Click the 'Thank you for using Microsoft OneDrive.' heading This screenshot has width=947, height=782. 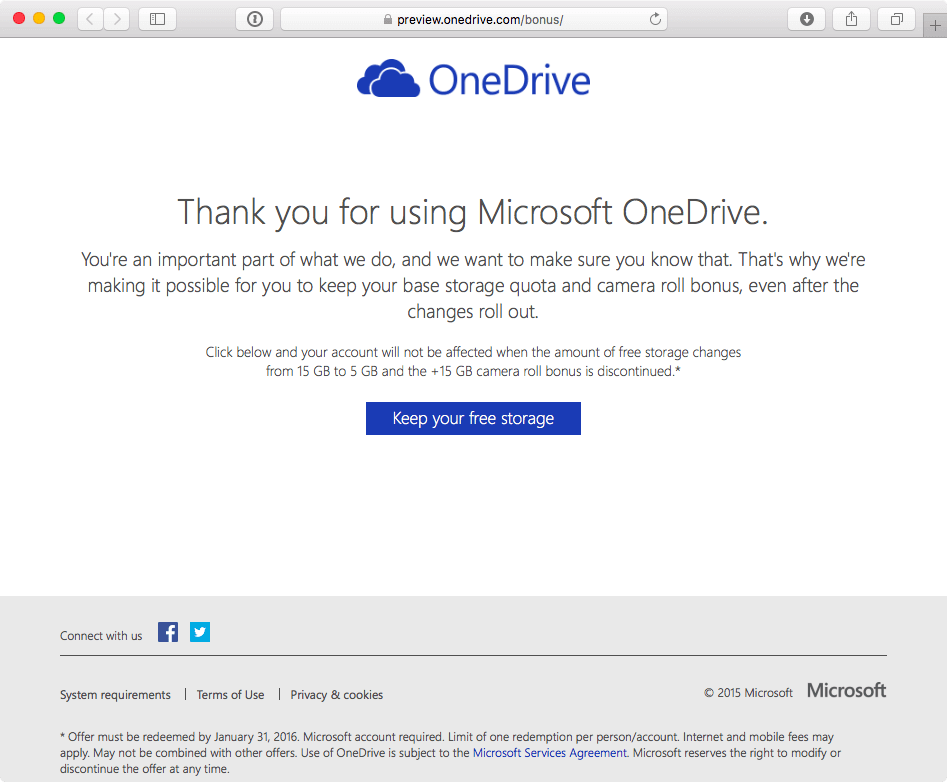[x=473, y=213]
